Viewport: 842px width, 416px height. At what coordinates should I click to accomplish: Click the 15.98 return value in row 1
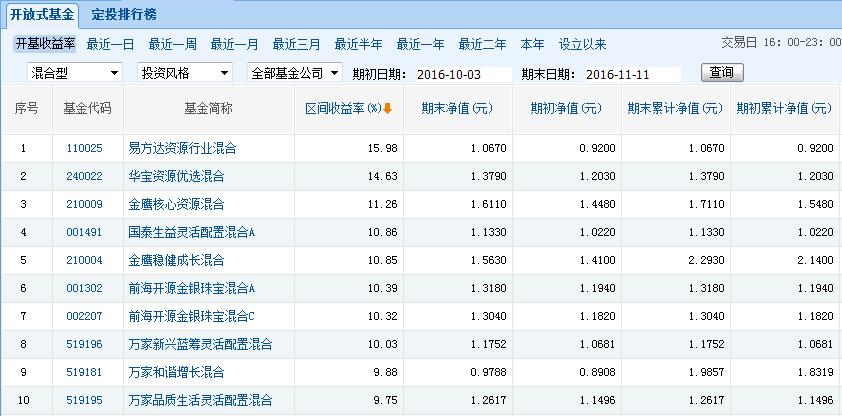coord(384,149)
